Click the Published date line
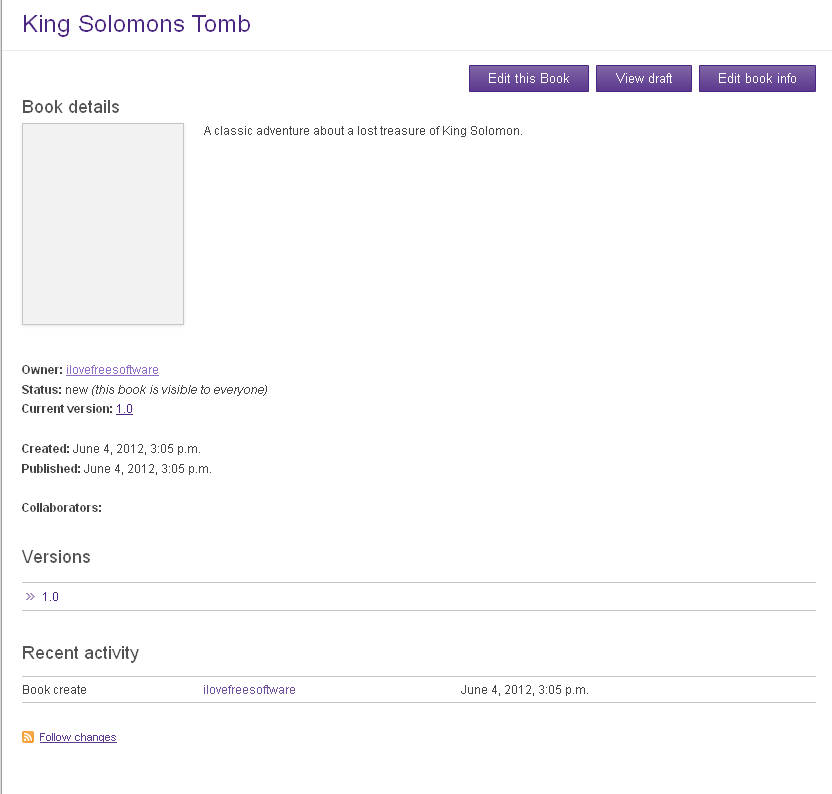The width and height of the screenshot is (832, 794). pyautogui.click(x=116, y=469)
